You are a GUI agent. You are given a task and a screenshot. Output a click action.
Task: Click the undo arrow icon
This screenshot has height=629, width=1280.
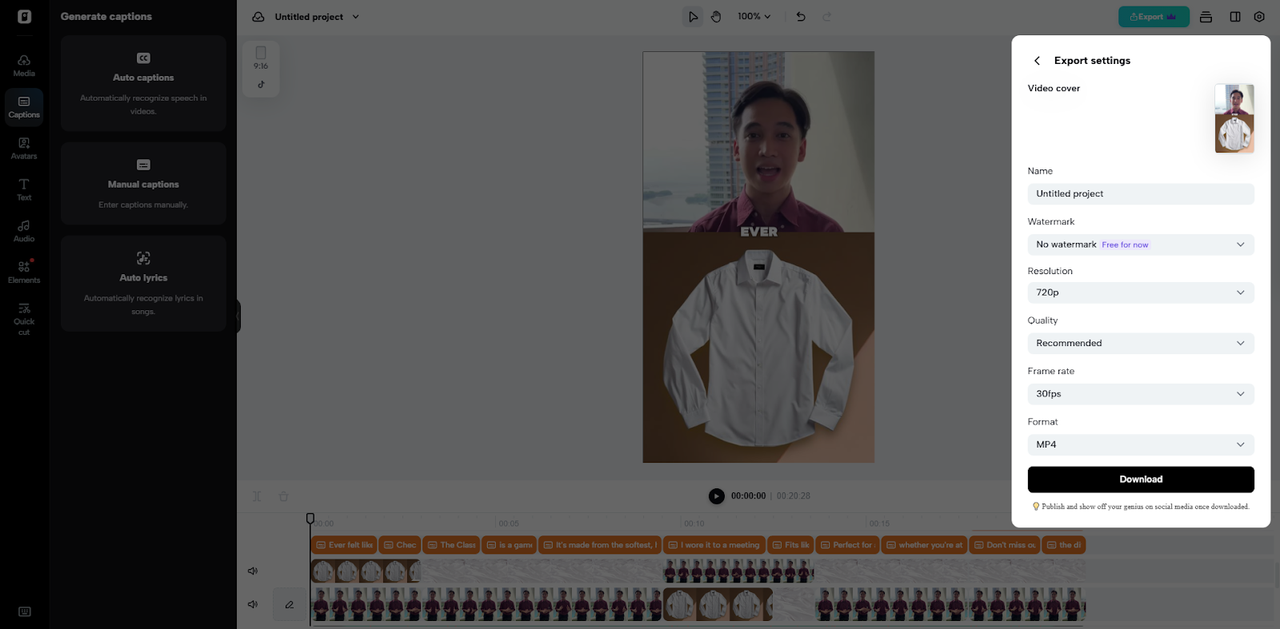[x=800, y=17]
